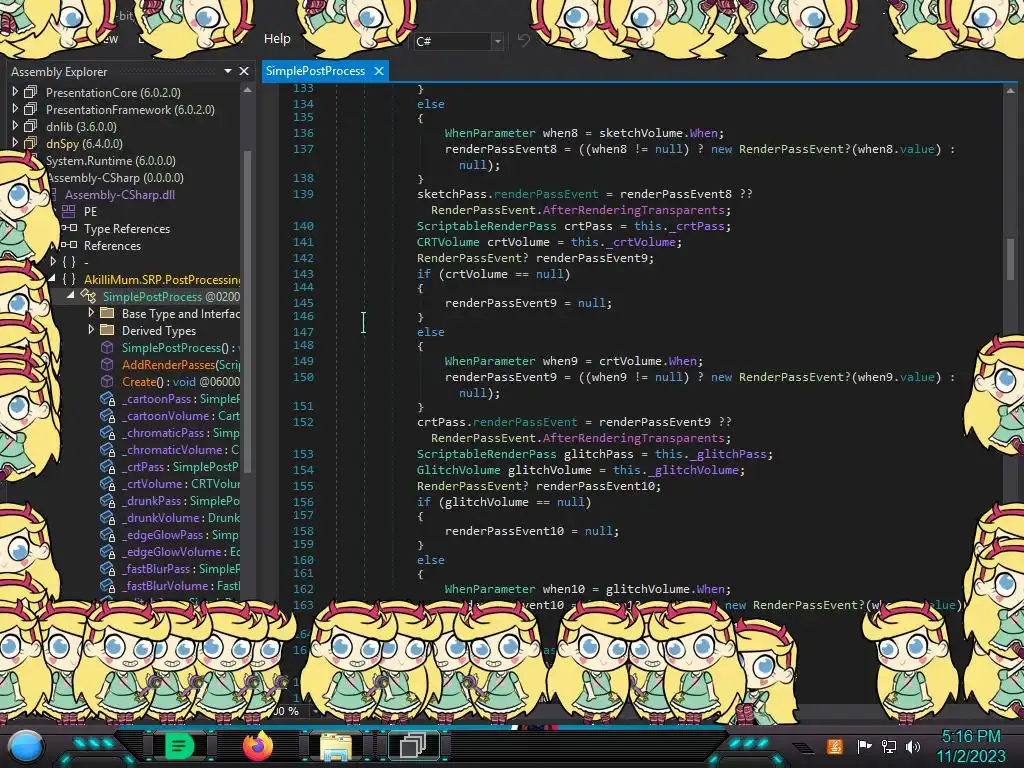Click the Derived Types folder icon
1024x768 pixels.
pyautogui.click(x=107, y=330)
